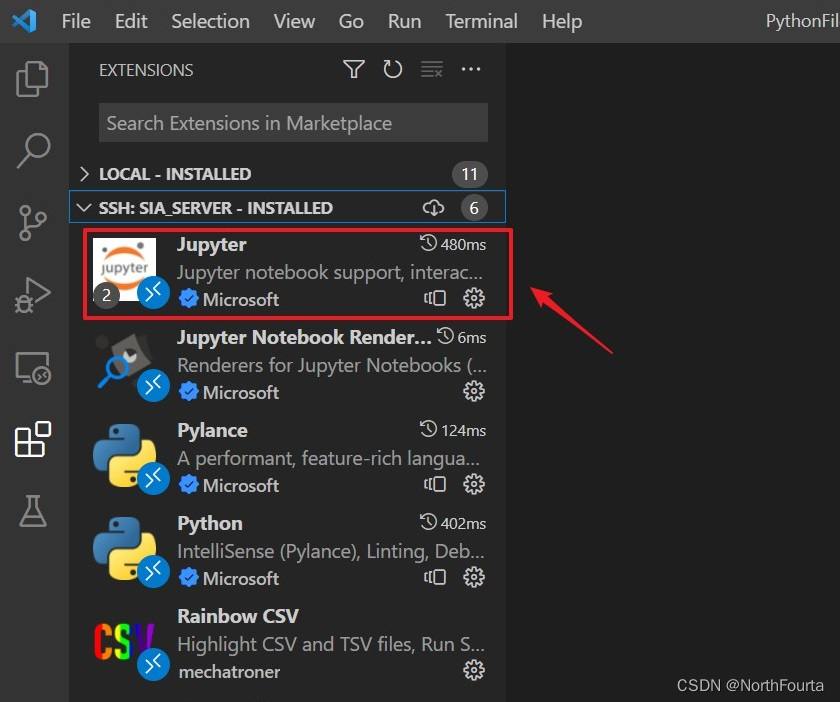This screenshot has width=840, height=702.
Task: Click Jupyter Notebook Renderers 6ms activation time
Action: (461, 337)
